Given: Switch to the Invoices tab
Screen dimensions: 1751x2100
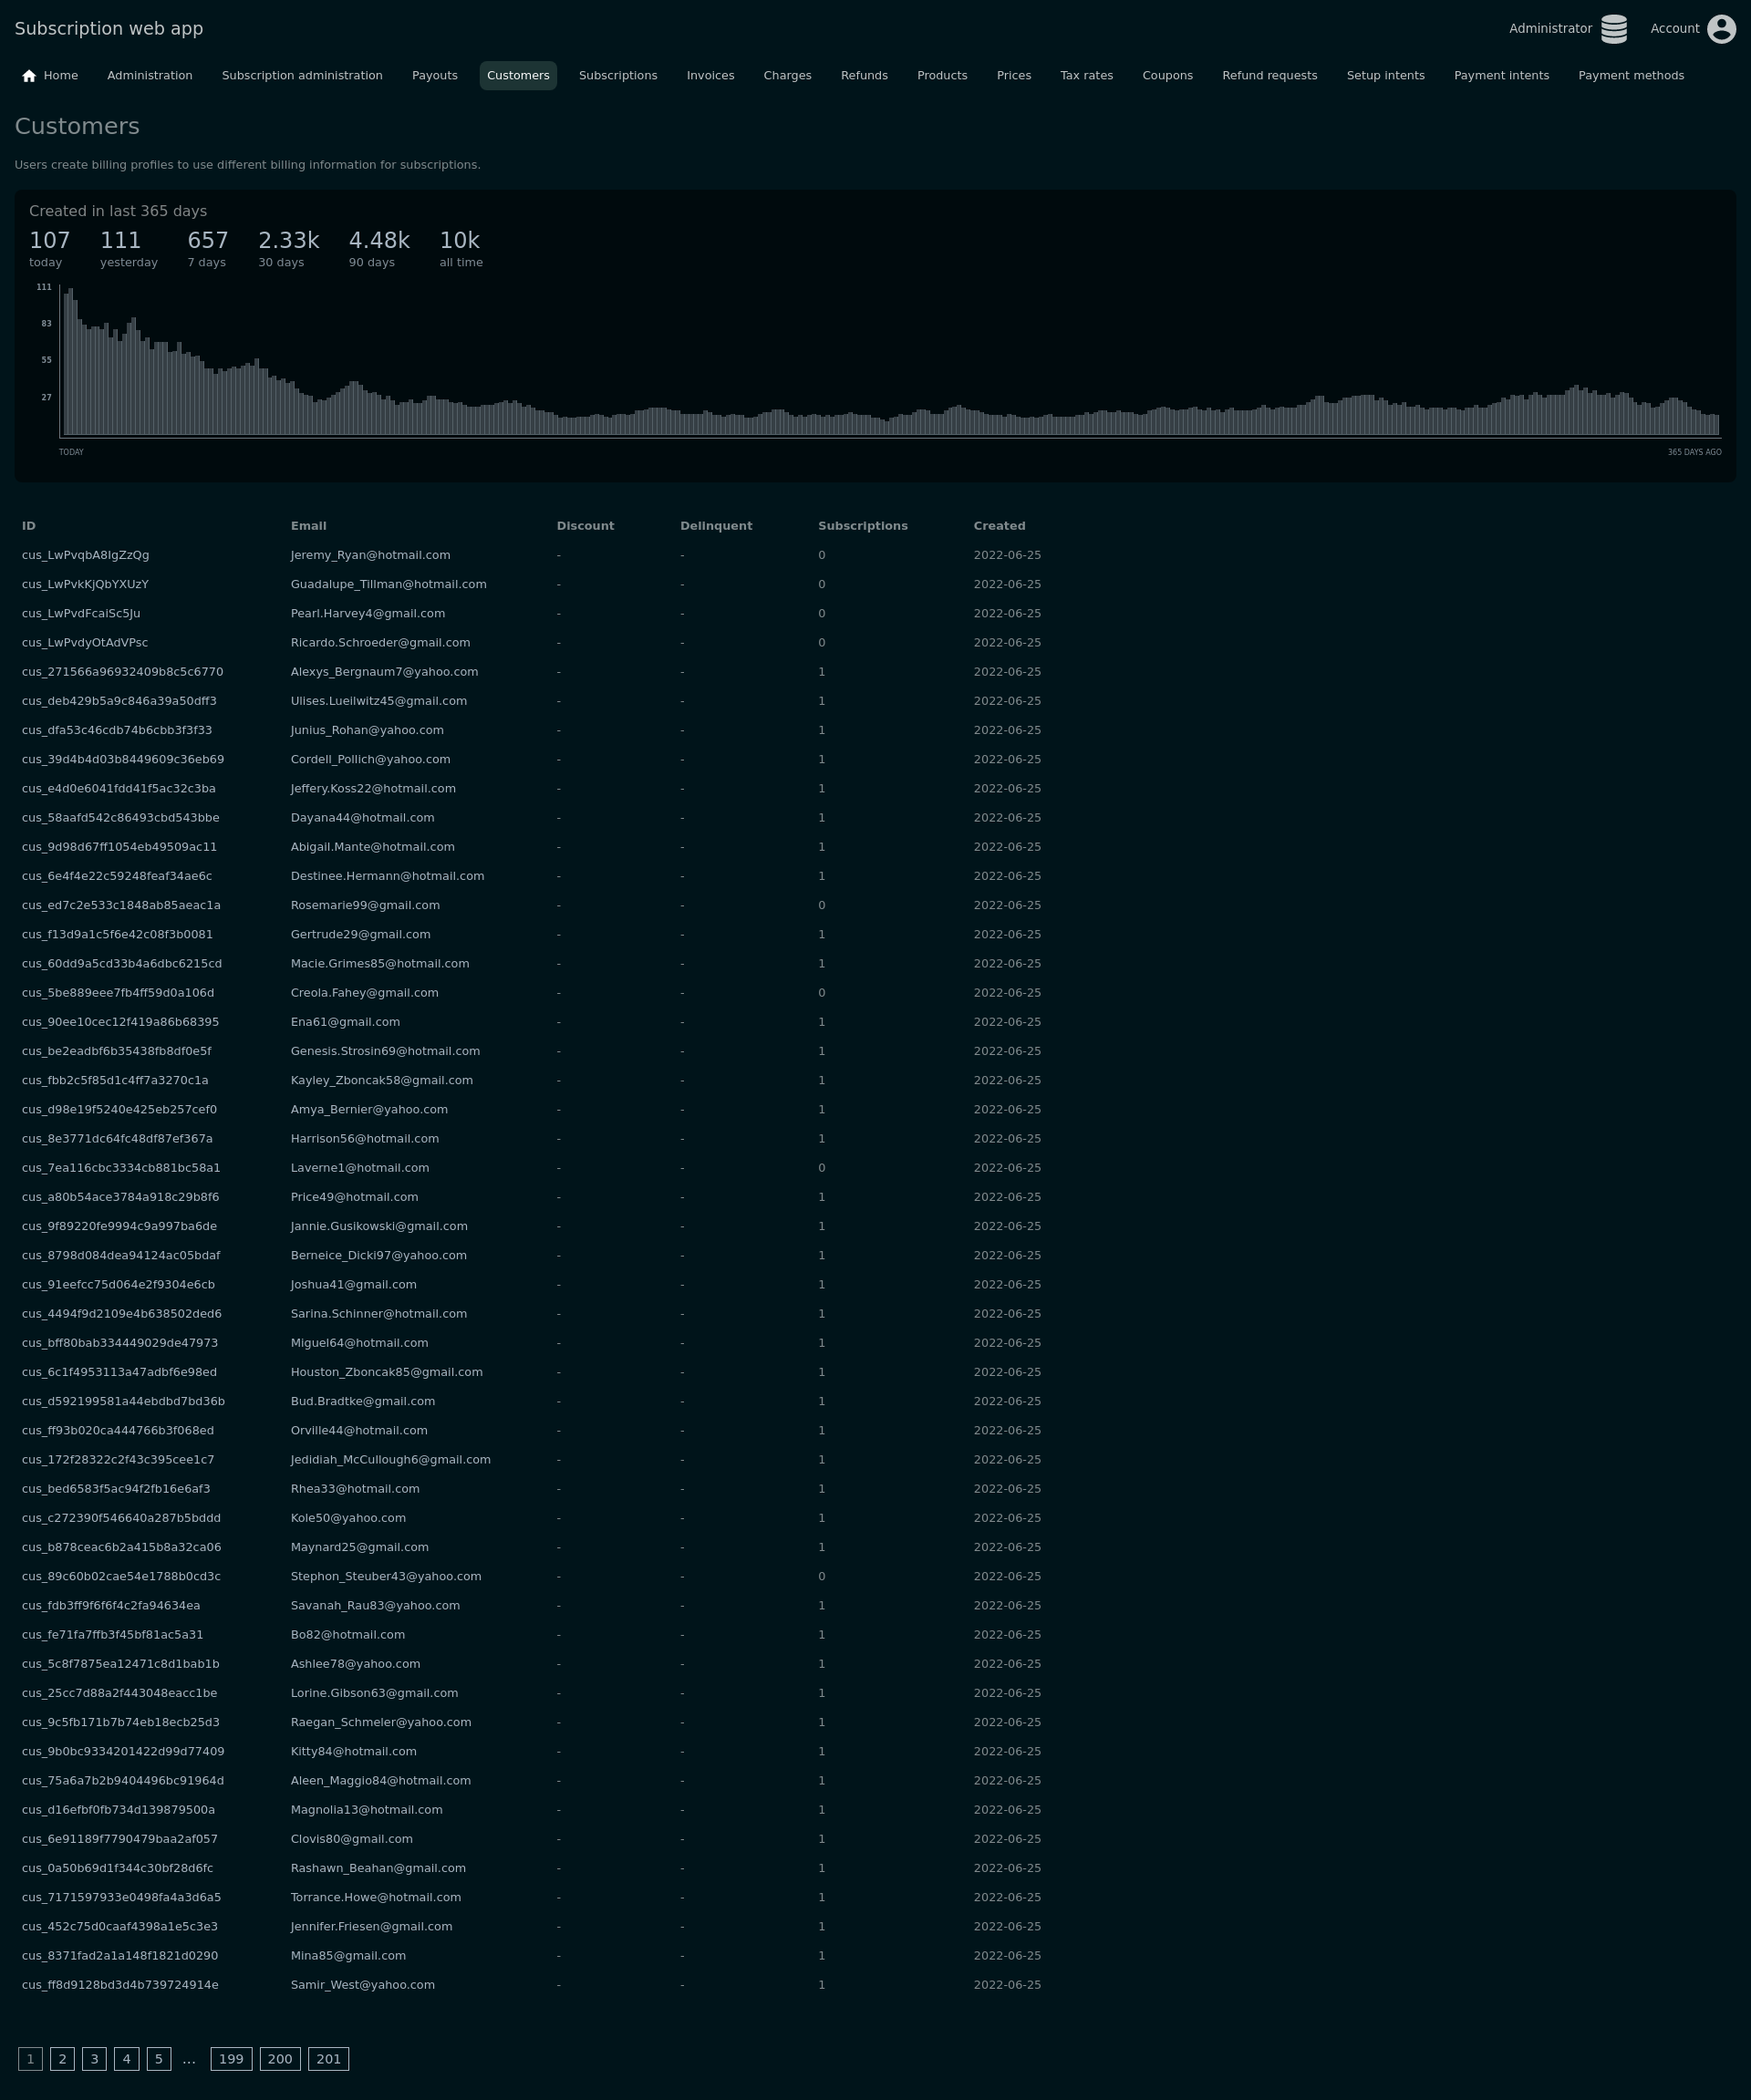Looking at the screenshot, I should (x=710, y=76).
